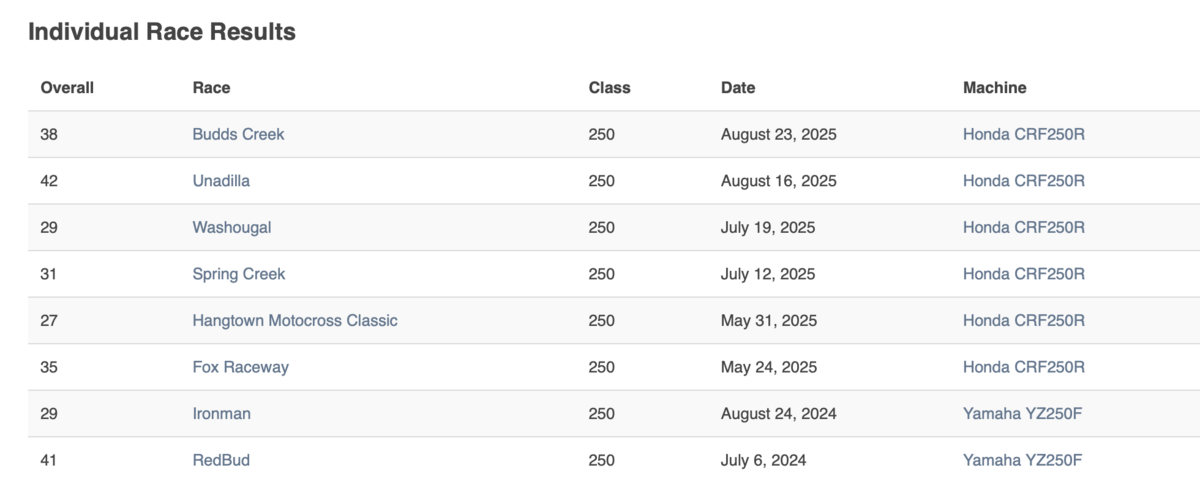
Task: Open the Budds Creek race link
Action: 238,134
